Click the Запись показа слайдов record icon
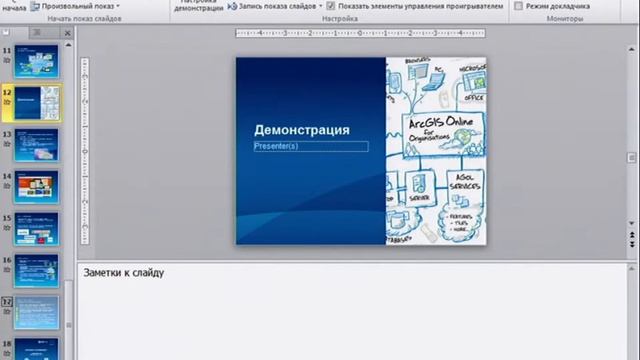This screenshot has height=360, width=640. point(232,6)
